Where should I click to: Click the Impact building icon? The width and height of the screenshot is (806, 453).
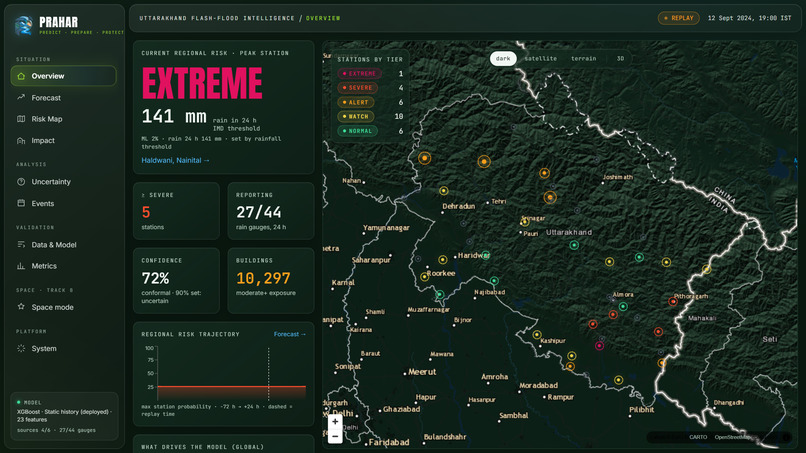pyautogui.click(x=21, y=140)
